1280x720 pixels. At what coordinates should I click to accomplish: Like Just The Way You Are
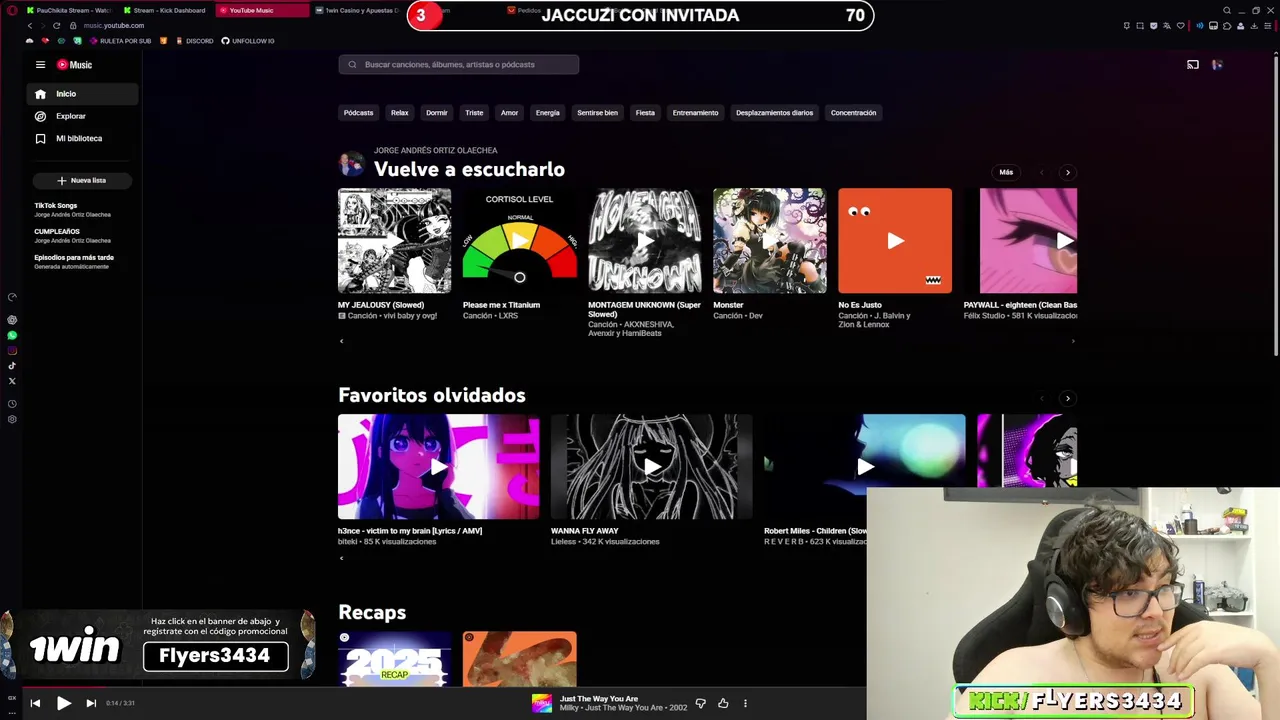point(723,703)
